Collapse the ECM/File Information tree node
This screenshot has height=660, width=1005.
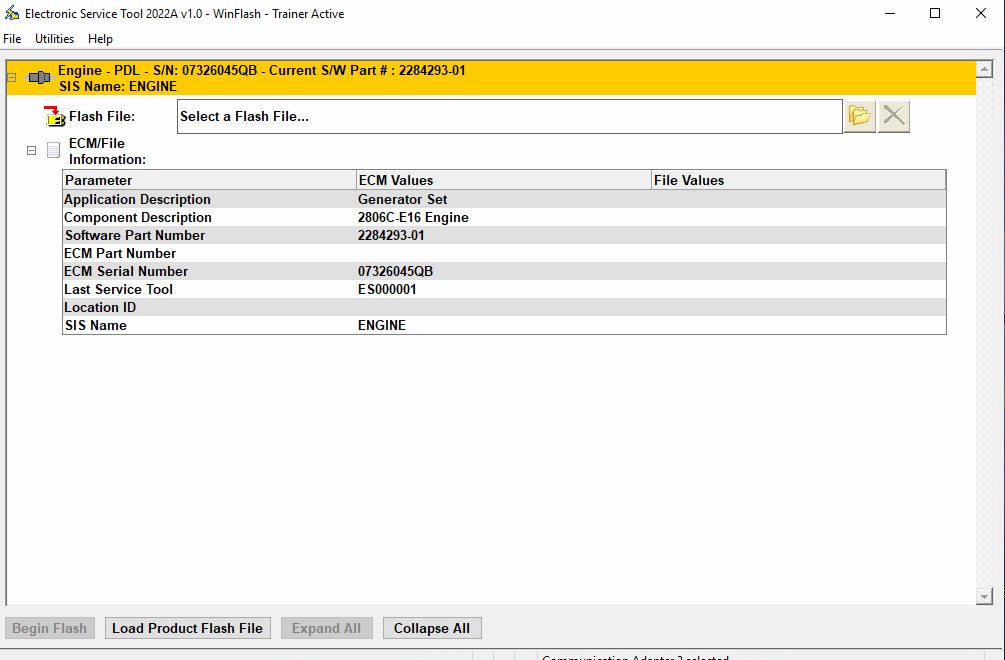pos(31,149)
